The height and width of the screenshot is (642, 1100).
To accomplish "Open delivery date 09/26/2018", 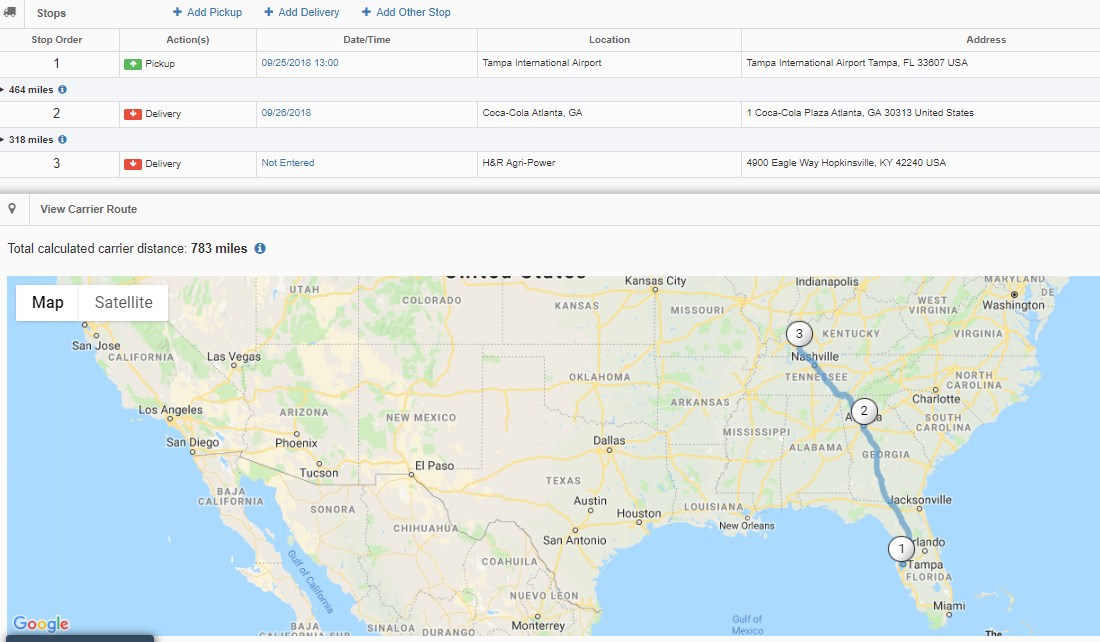I will coord(286,112).
